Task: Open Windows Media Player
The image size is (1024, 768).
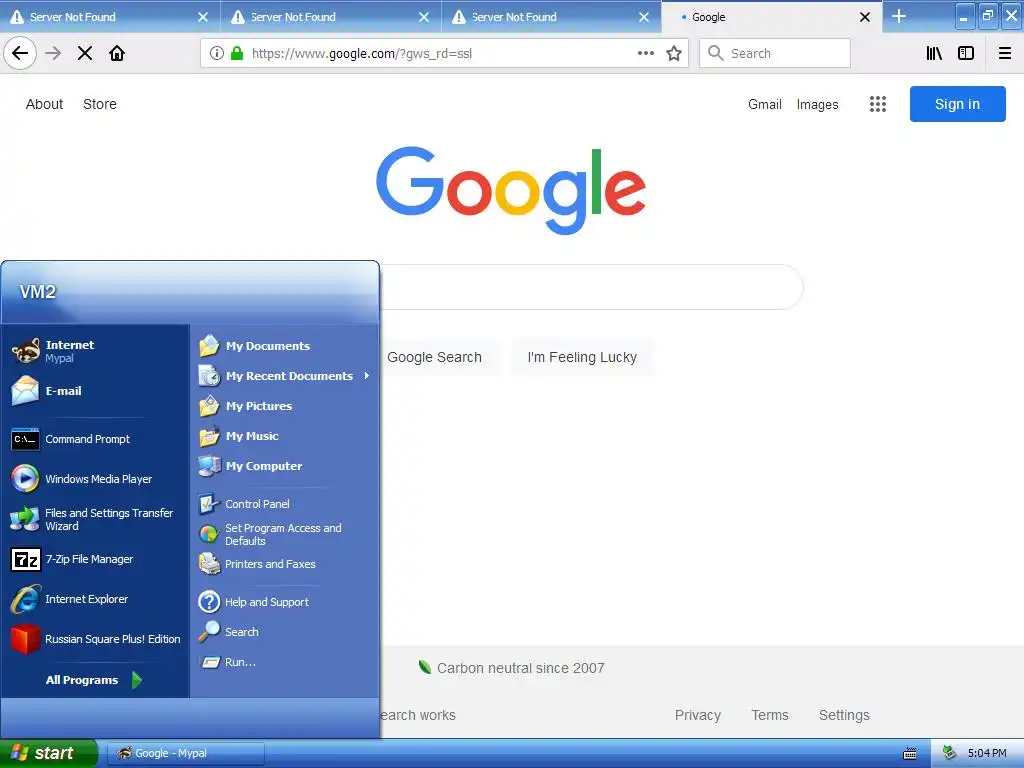Action: (94, 479)
